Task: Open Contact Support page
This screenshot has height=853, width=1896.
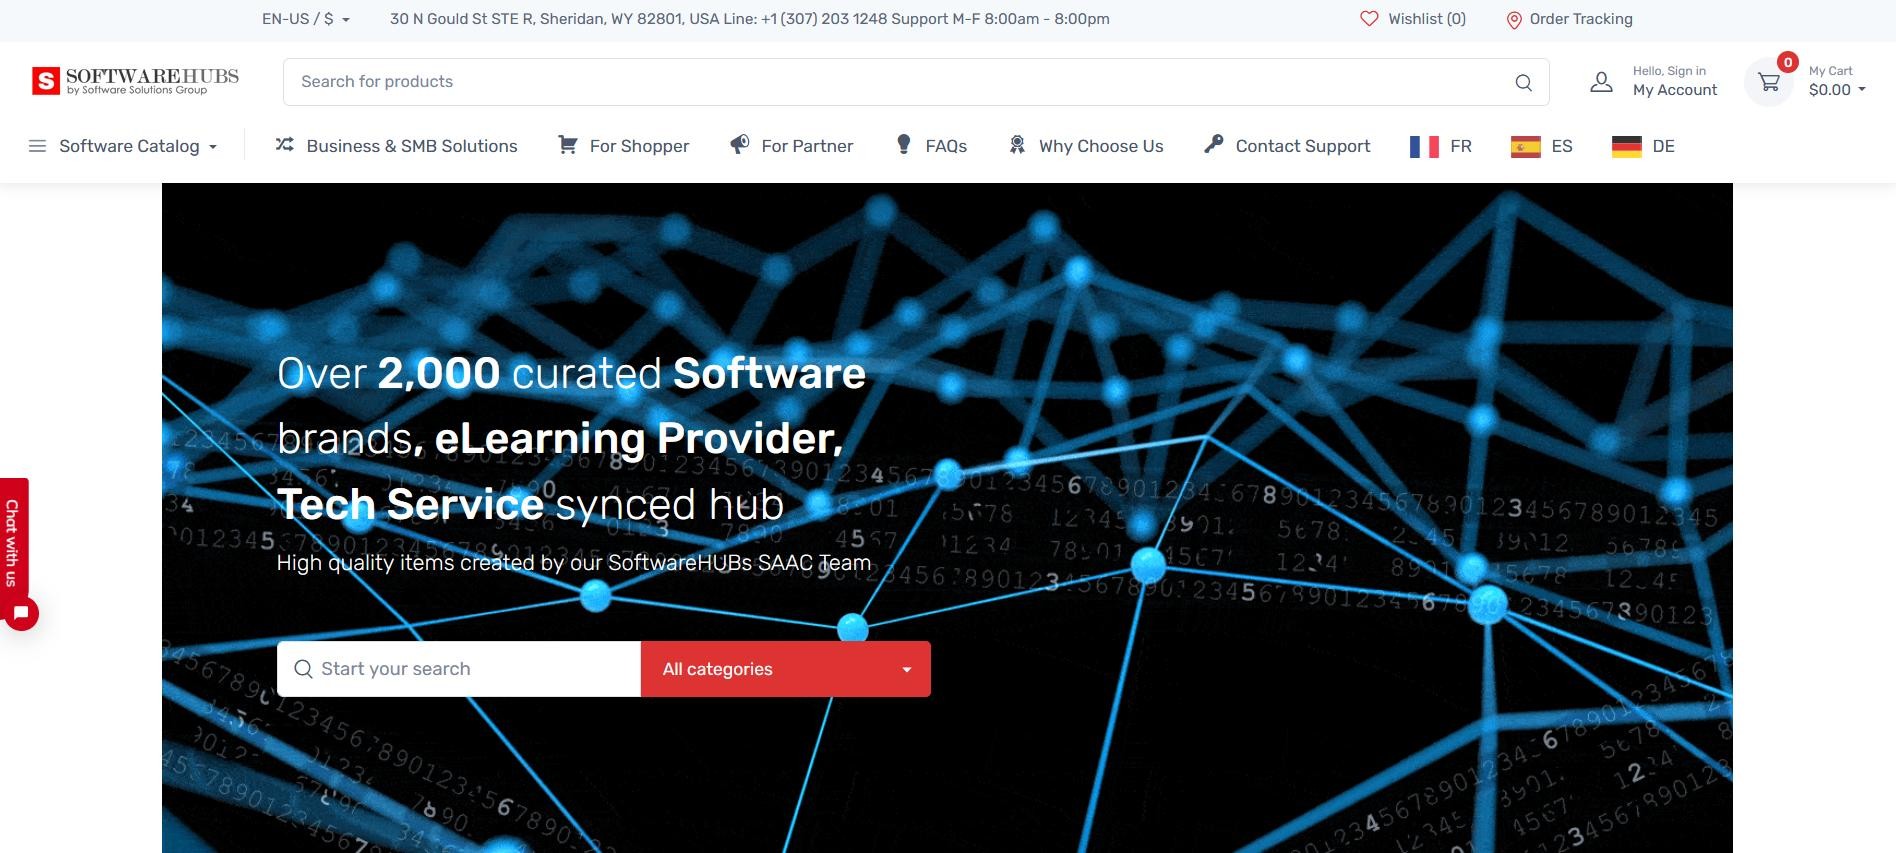Action: (1287, 146)
